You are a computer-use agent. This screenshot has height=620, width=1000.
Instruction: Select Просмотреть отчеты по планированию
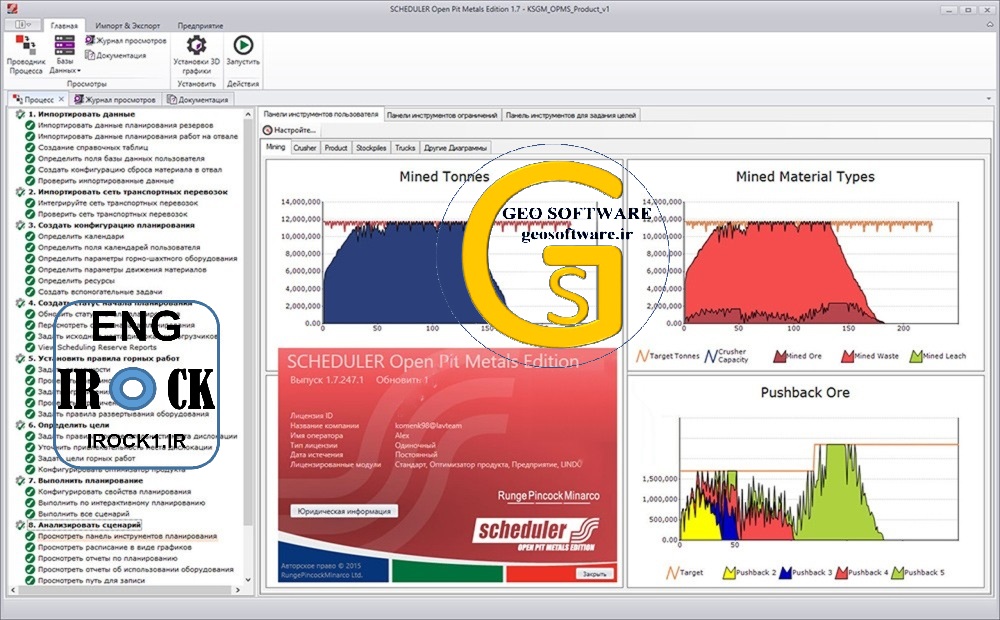108,558
